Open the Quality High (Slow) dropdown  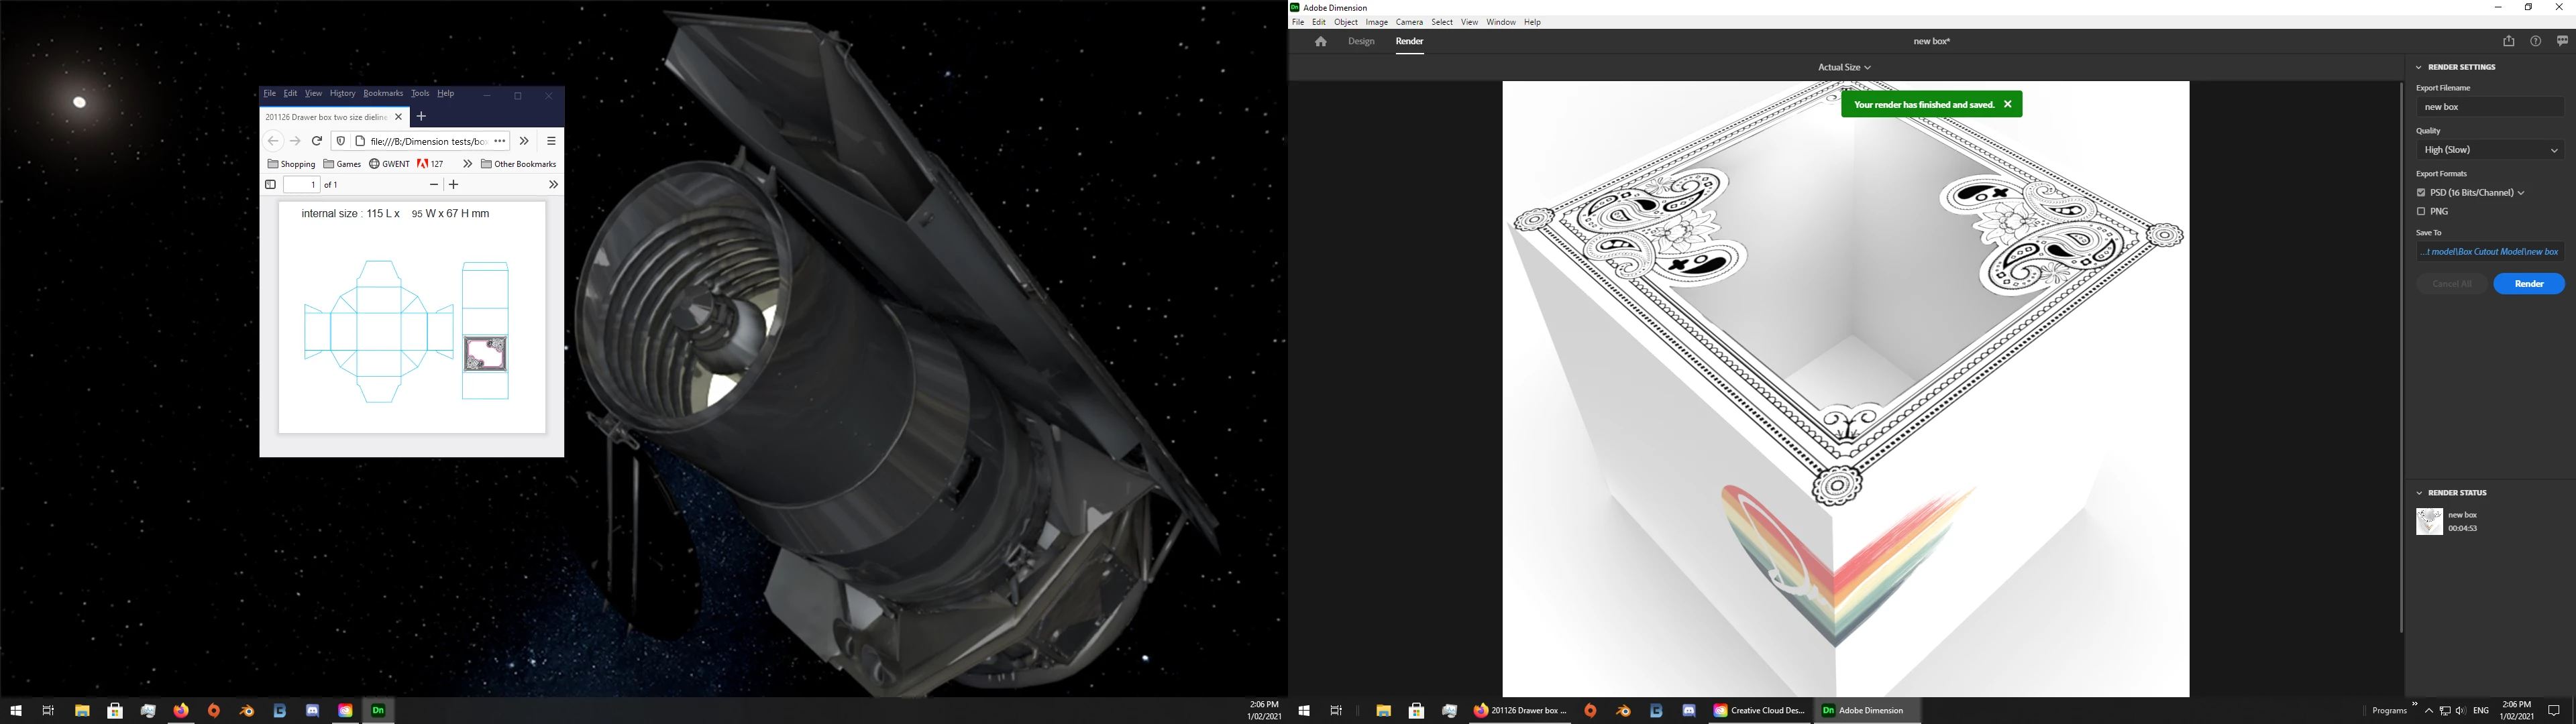(x=2489, y=150)
